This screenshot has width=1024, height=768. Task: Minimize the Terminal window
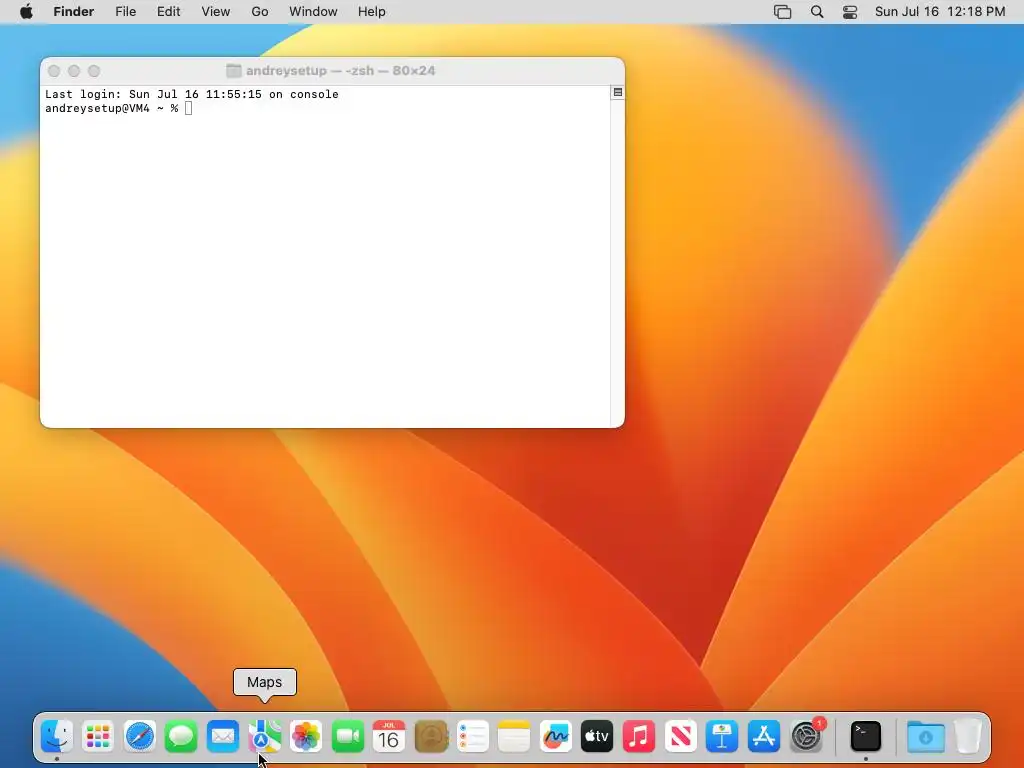click(74, 71)
